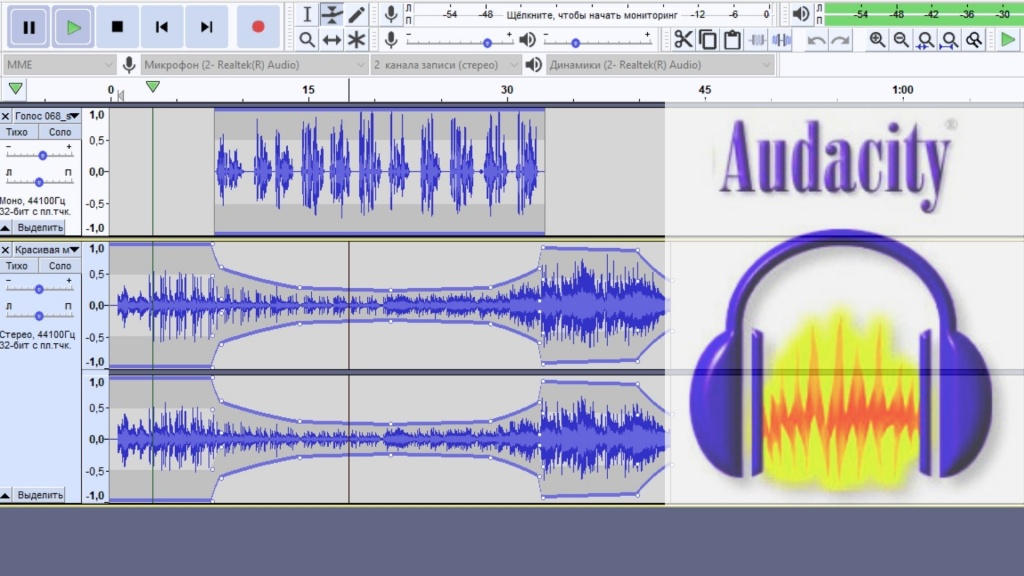Click timeline ruler at the 30 mark

(x=507, y=89)
